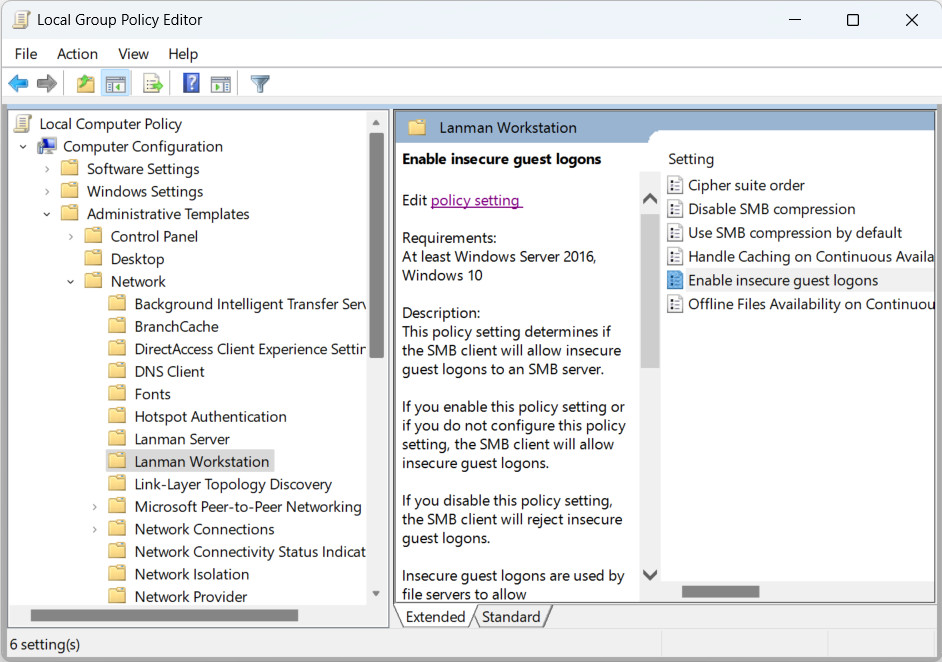Click the Fonts folder icon
This screenshot has height=662, width=942.
117,393
